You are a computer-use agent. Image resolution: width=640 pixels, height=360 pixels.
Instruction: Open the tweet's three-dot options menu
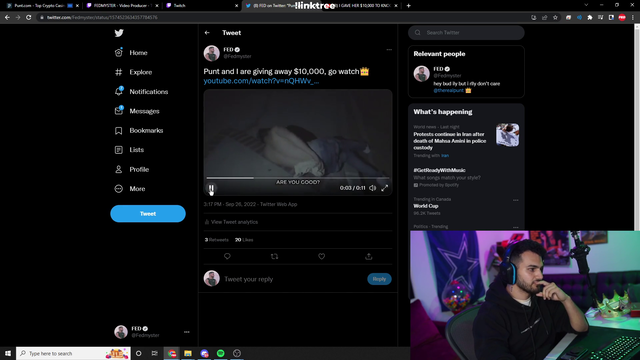(389, 49)
